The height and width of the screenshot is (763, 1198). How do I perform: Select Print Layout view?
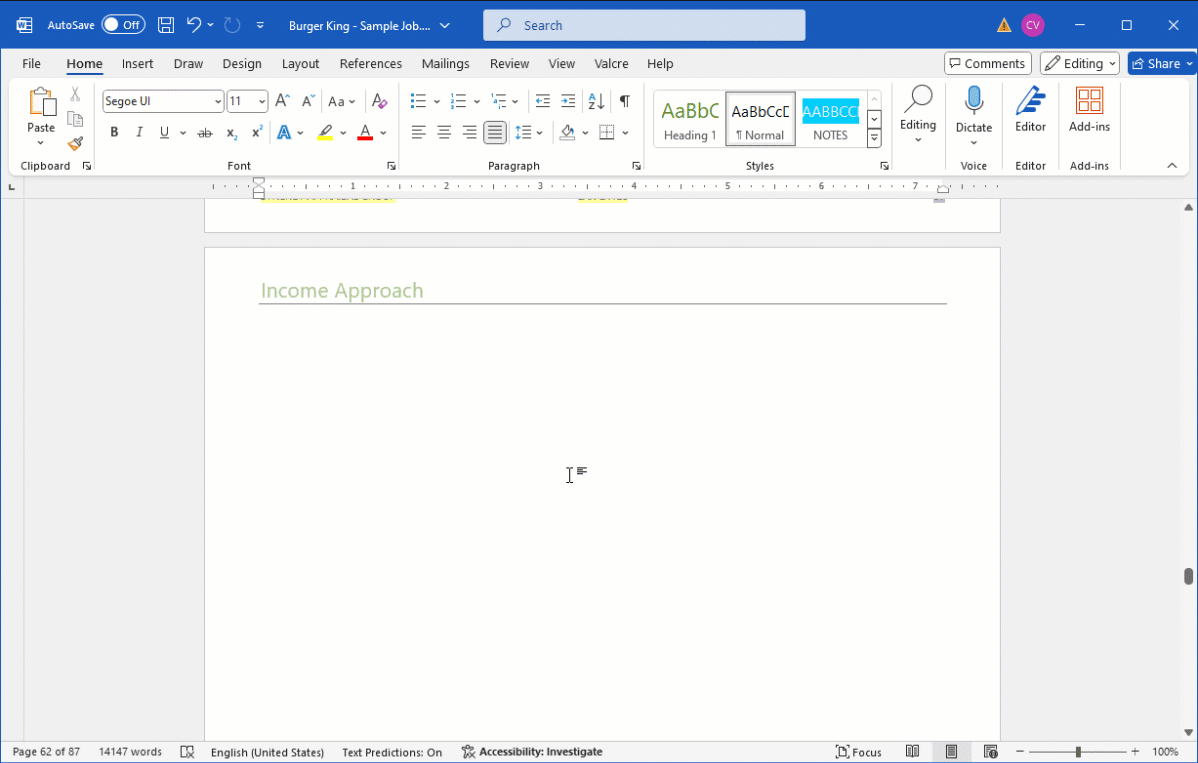tap(951, 752)
